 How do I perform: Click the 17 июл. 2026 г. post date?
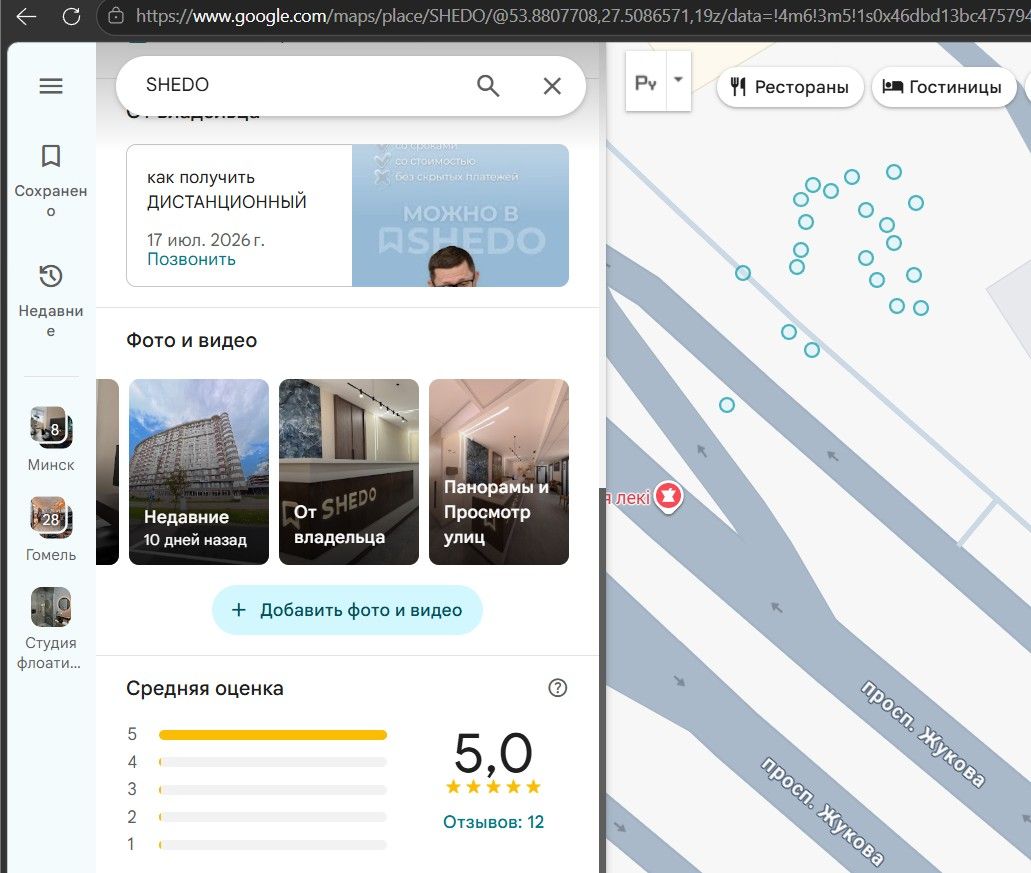pyautogui.click(x=206, y=240)
